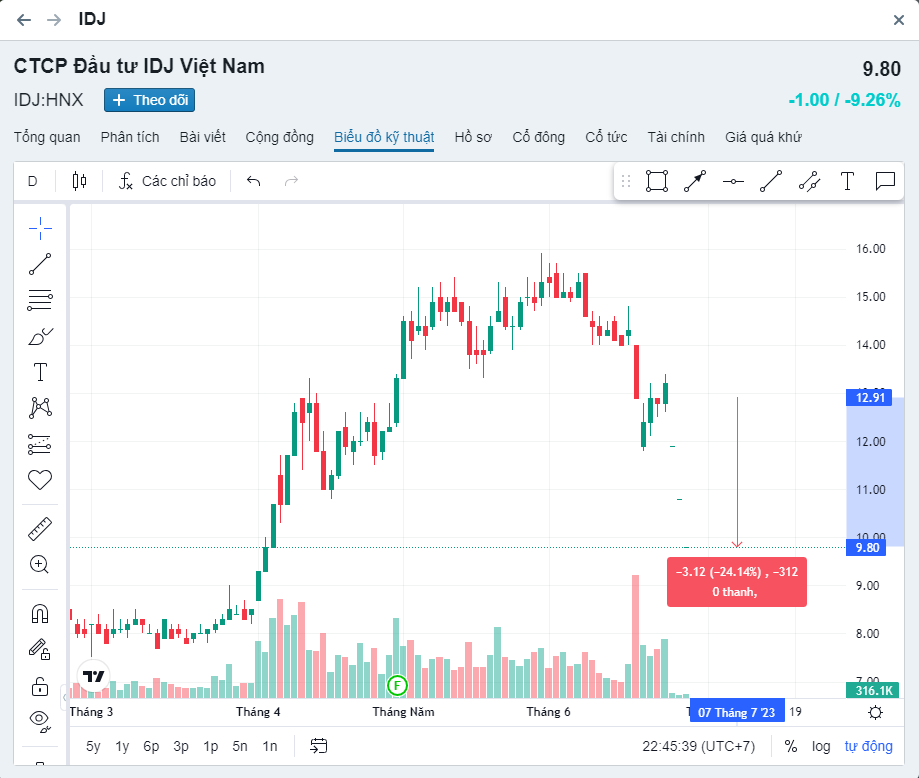Select the 1y time range
919x778 pixels.
coord(122,746)
